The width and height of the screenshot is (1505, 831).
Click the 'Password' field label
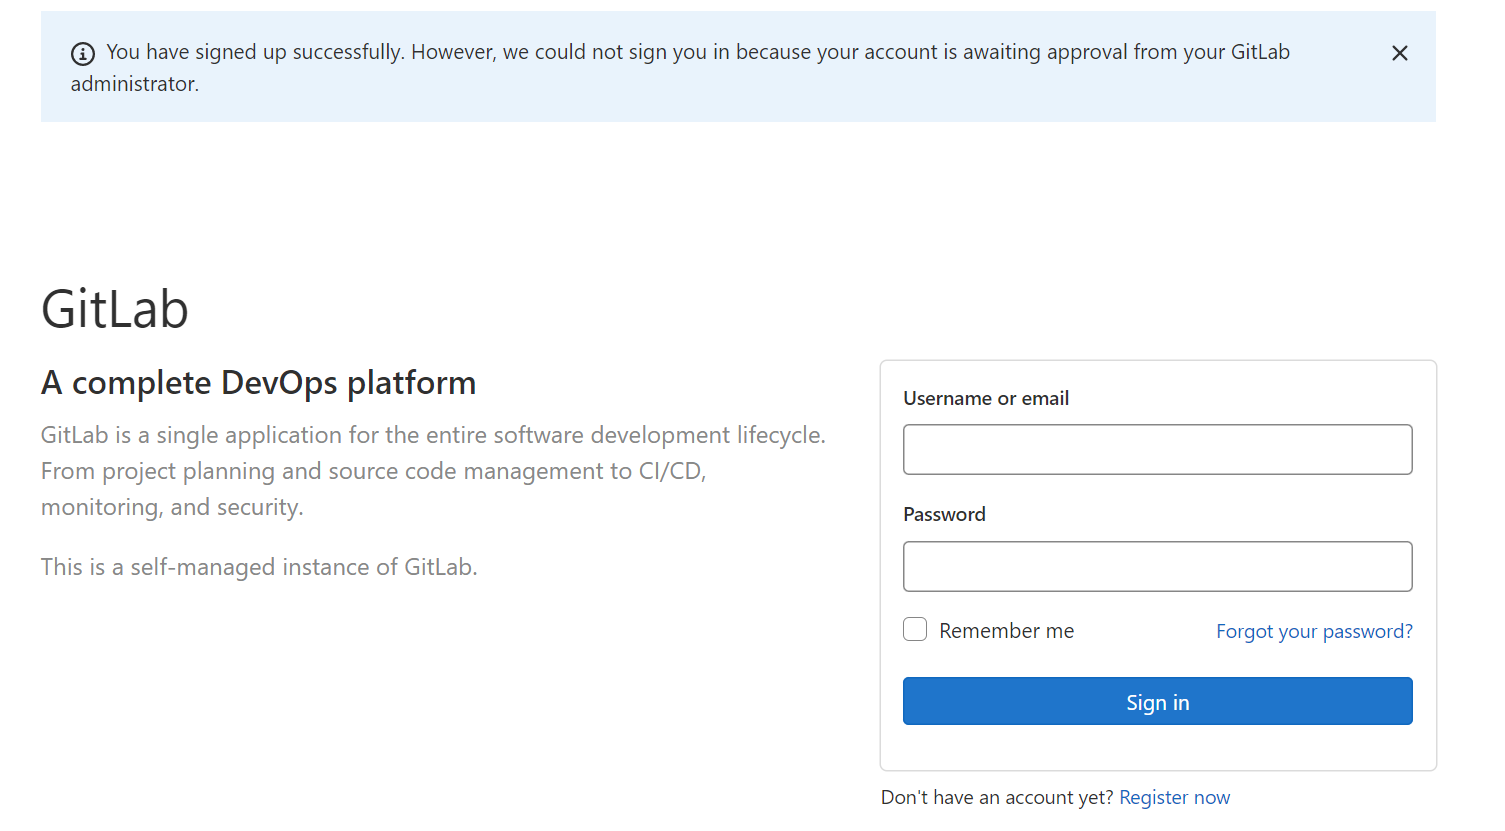coord(944,514)
